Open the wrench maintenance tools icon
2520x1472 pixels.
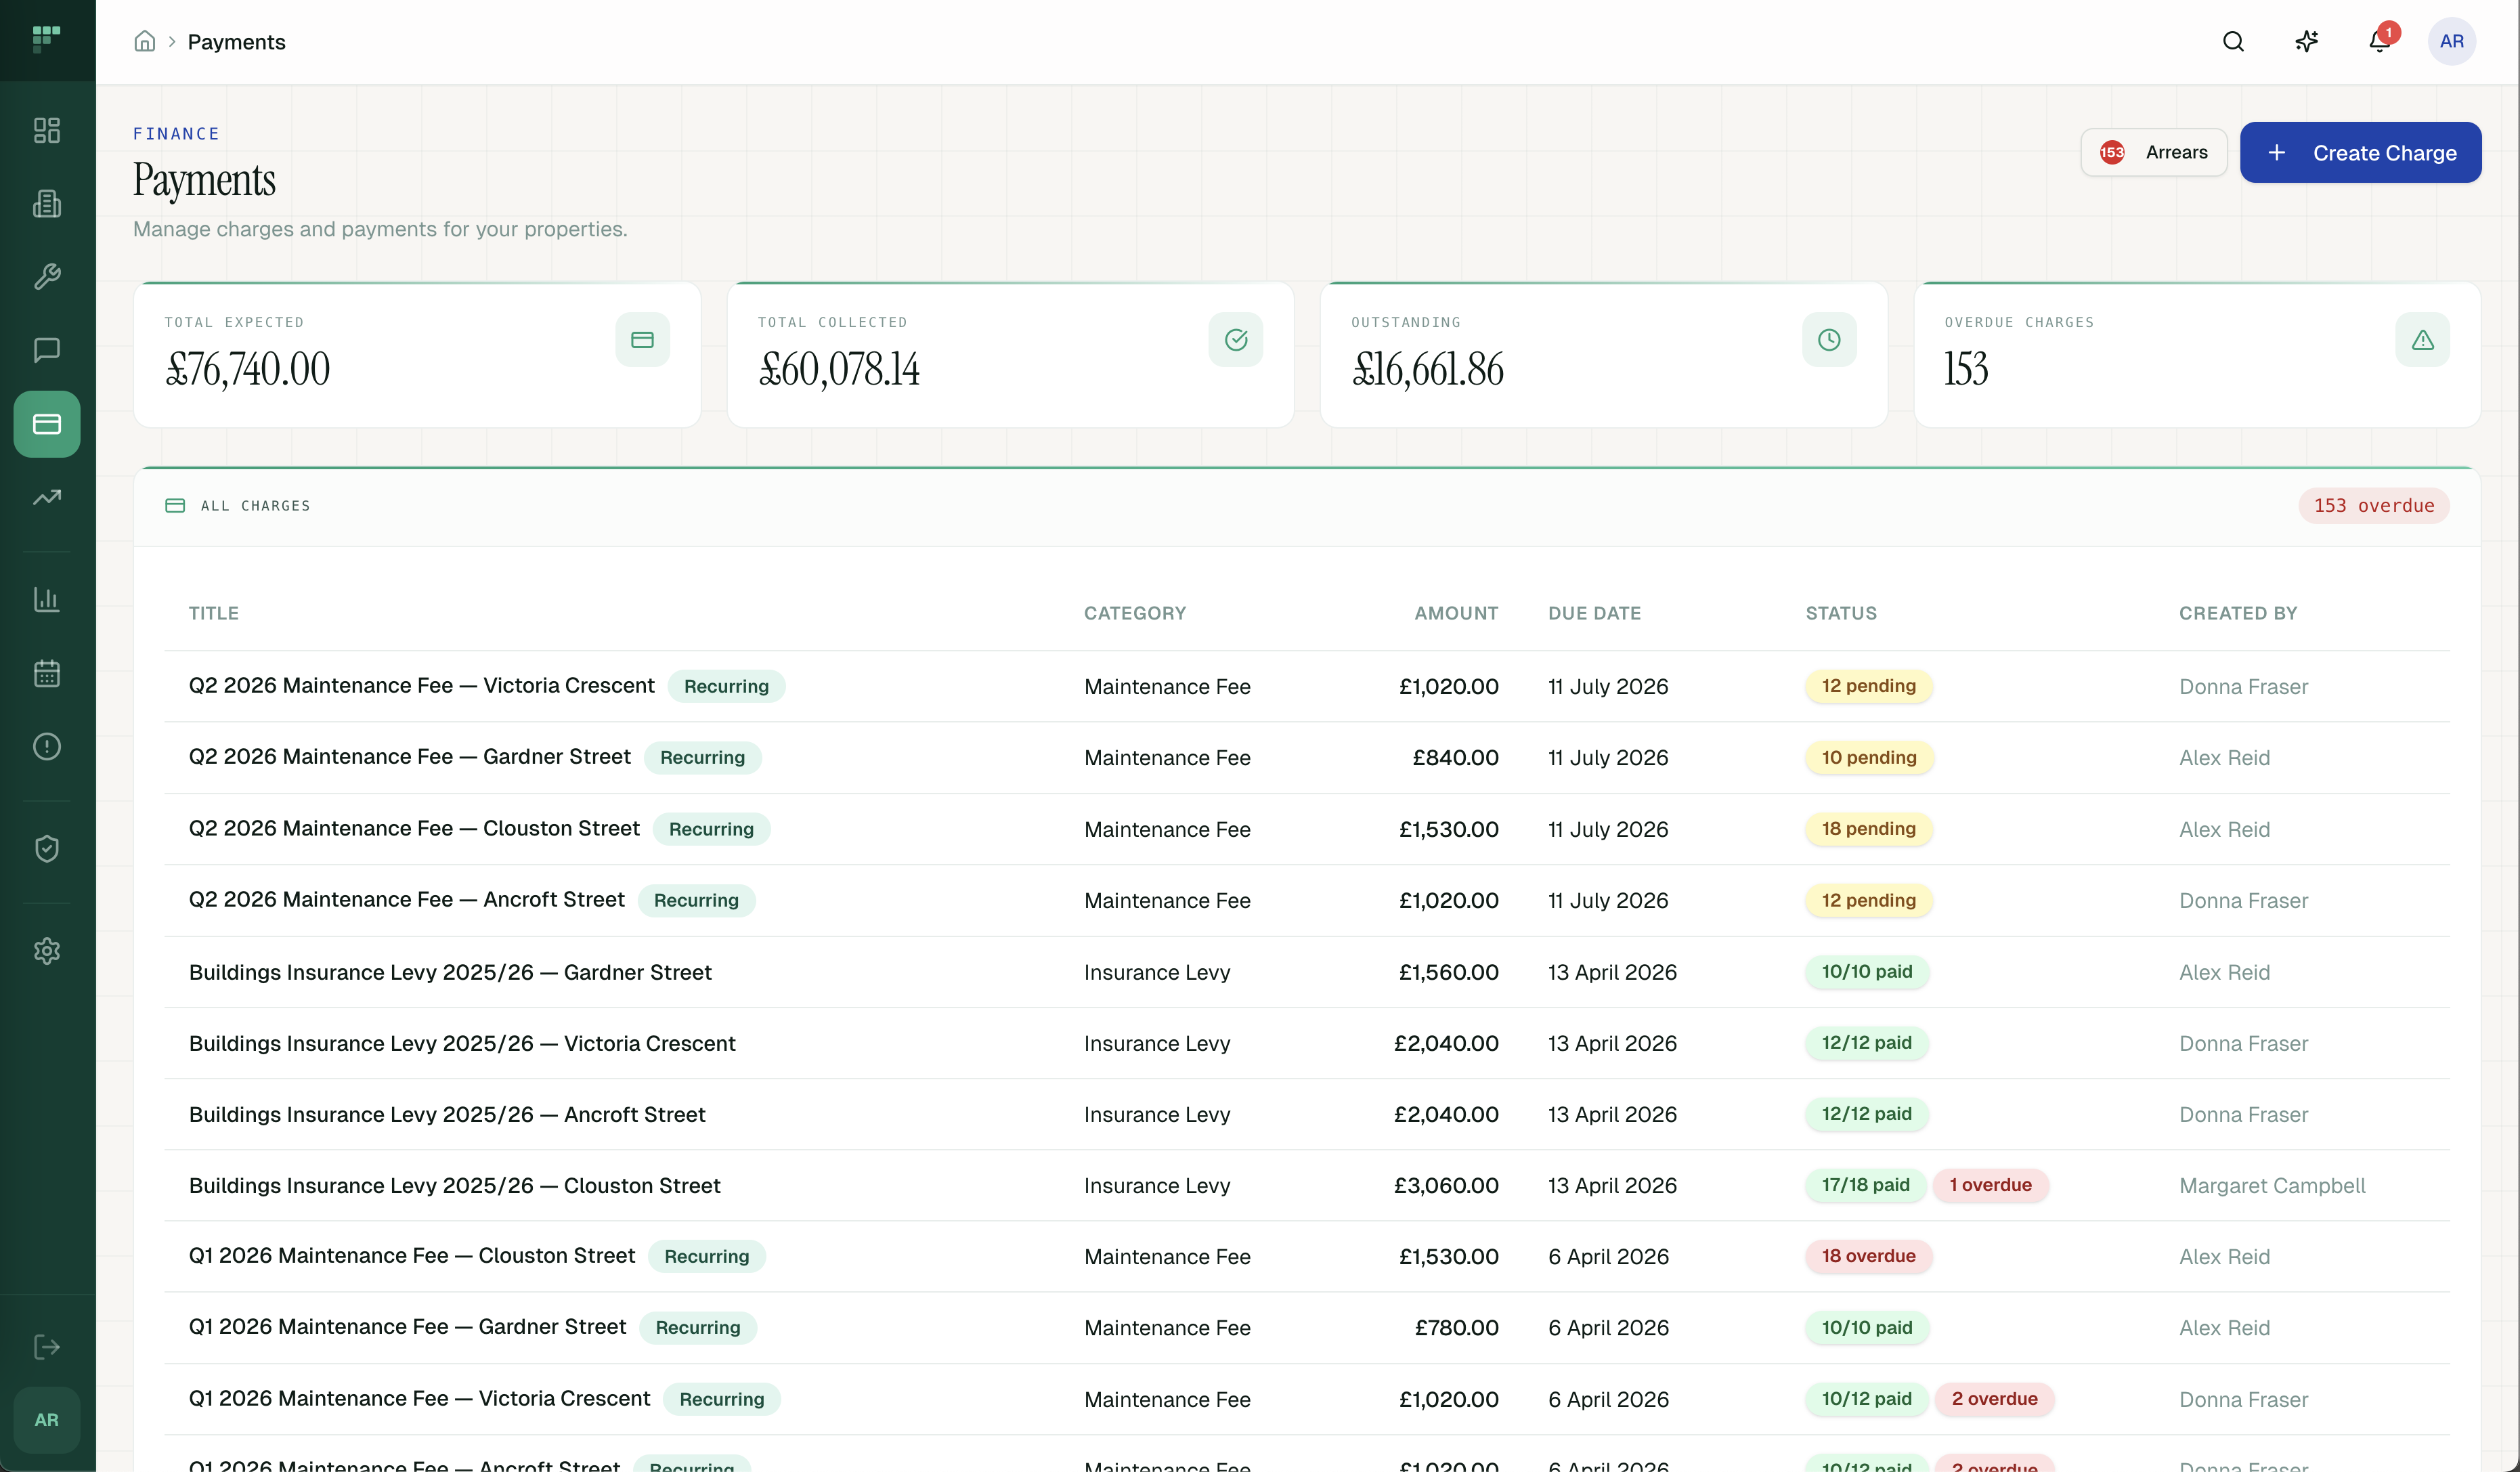click(x=46, y=277)
